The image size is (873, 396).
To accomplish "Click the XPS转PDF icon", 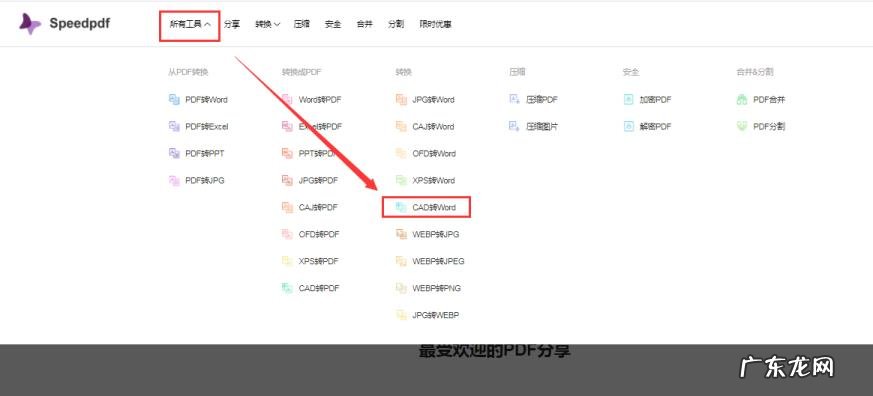I will coord(287,261).
